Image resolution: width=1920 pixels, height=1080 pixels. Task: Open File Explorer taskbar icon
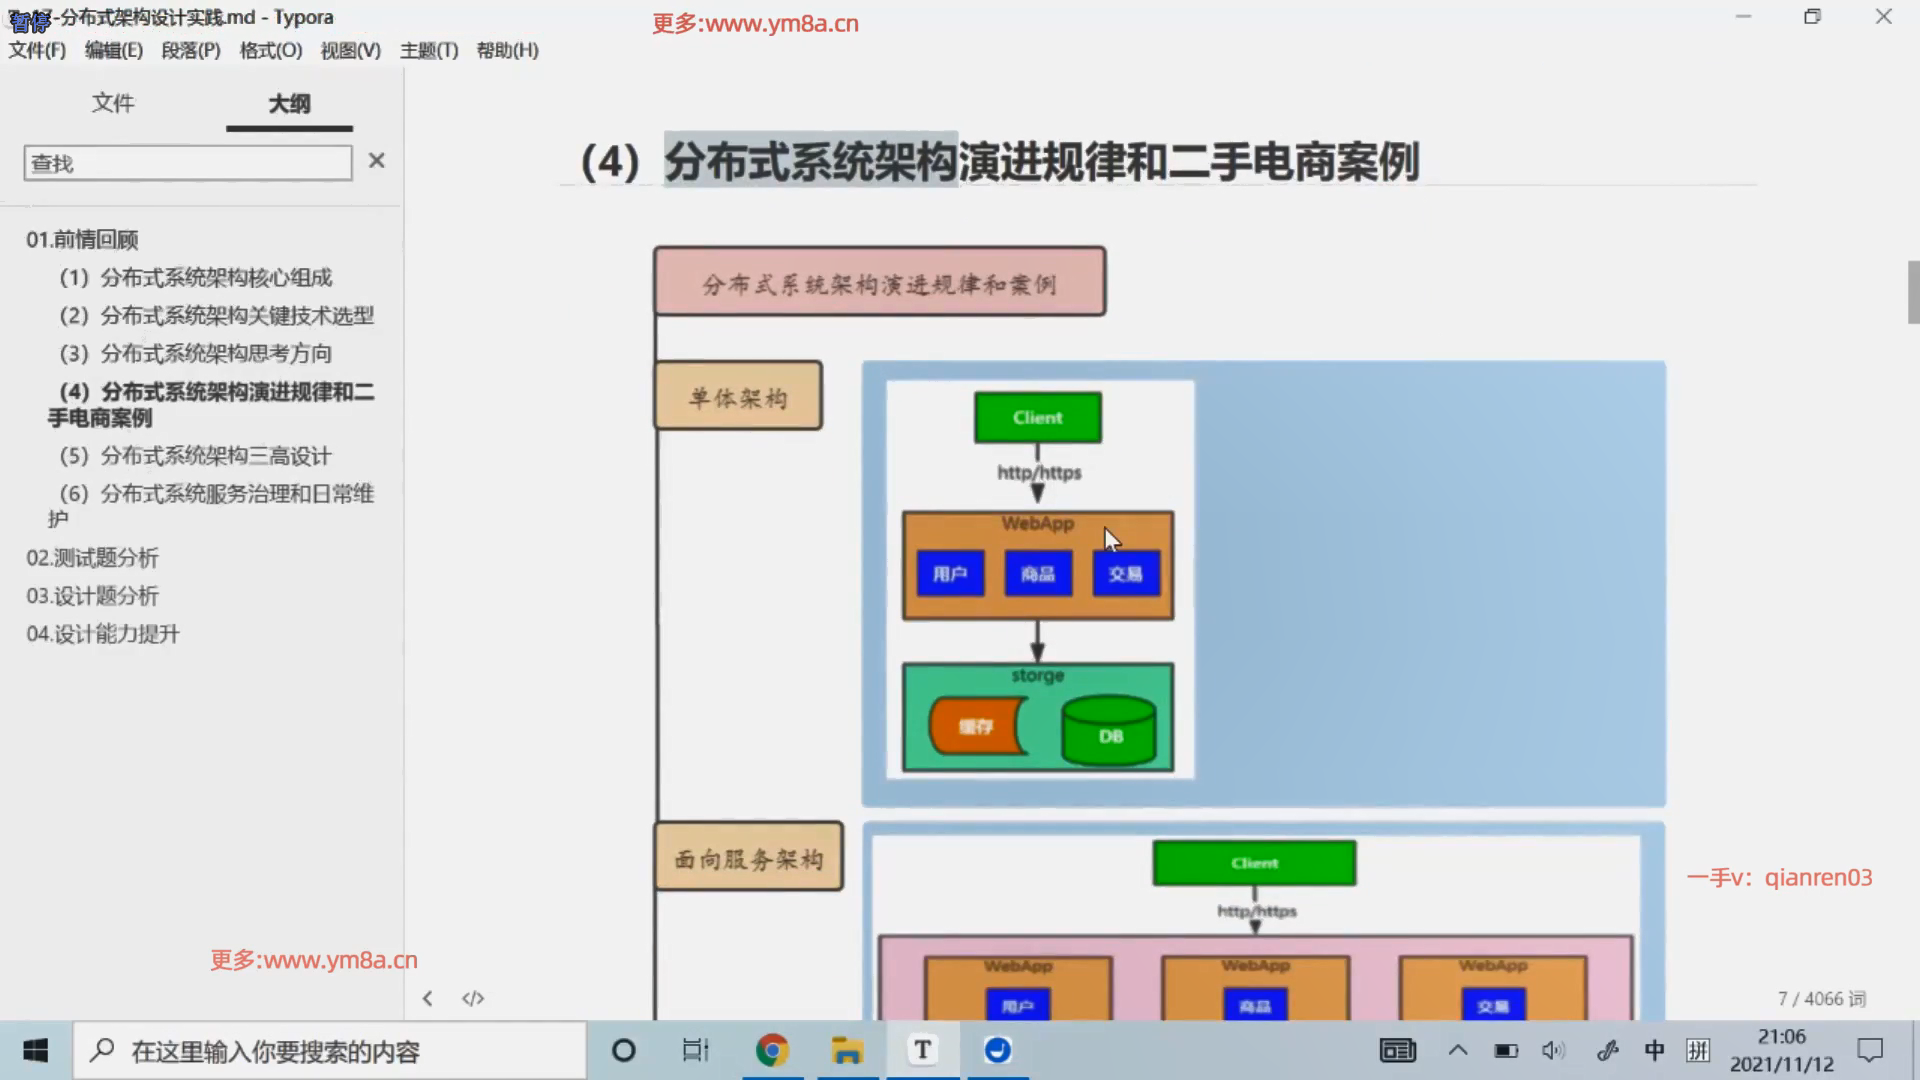(x=847, y=1050)
